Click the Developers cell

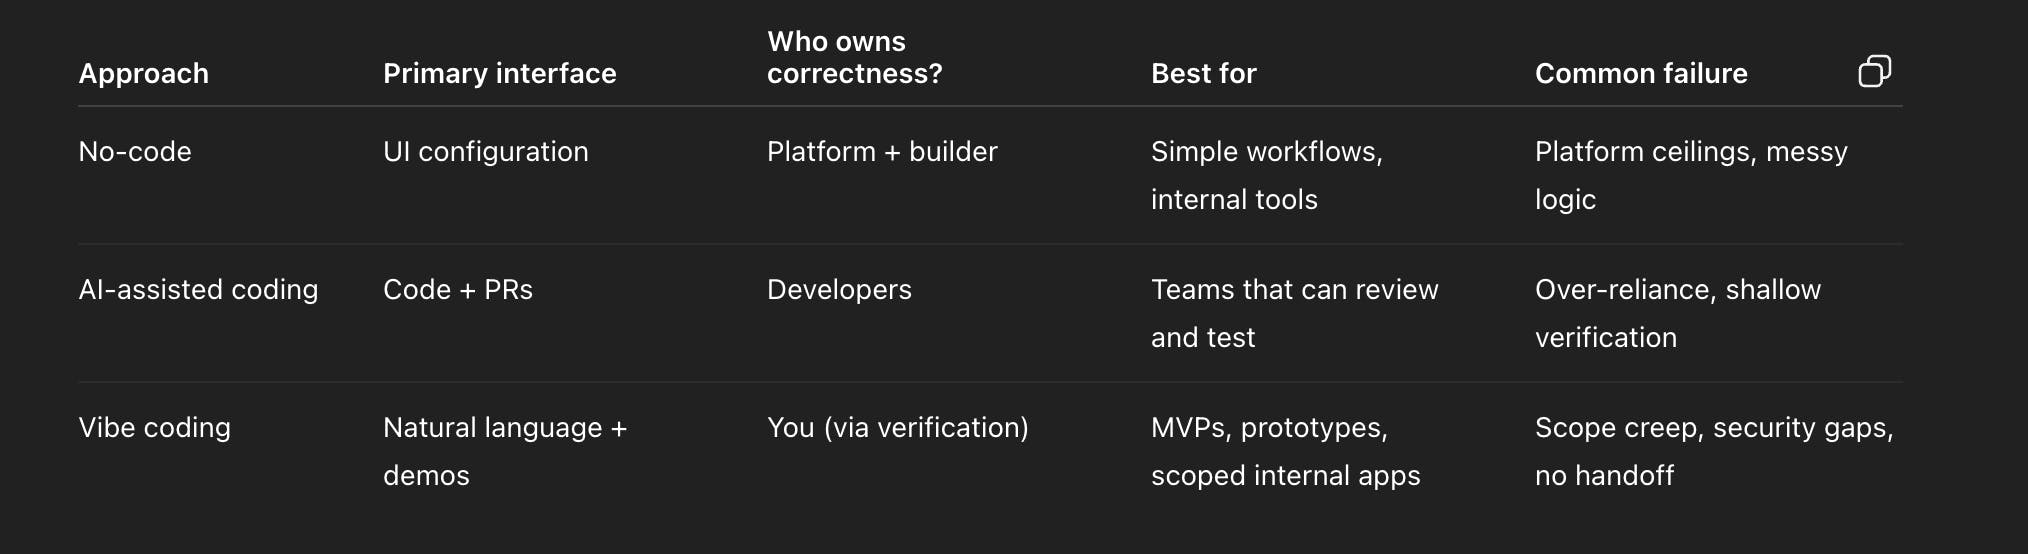click(839, 290)
